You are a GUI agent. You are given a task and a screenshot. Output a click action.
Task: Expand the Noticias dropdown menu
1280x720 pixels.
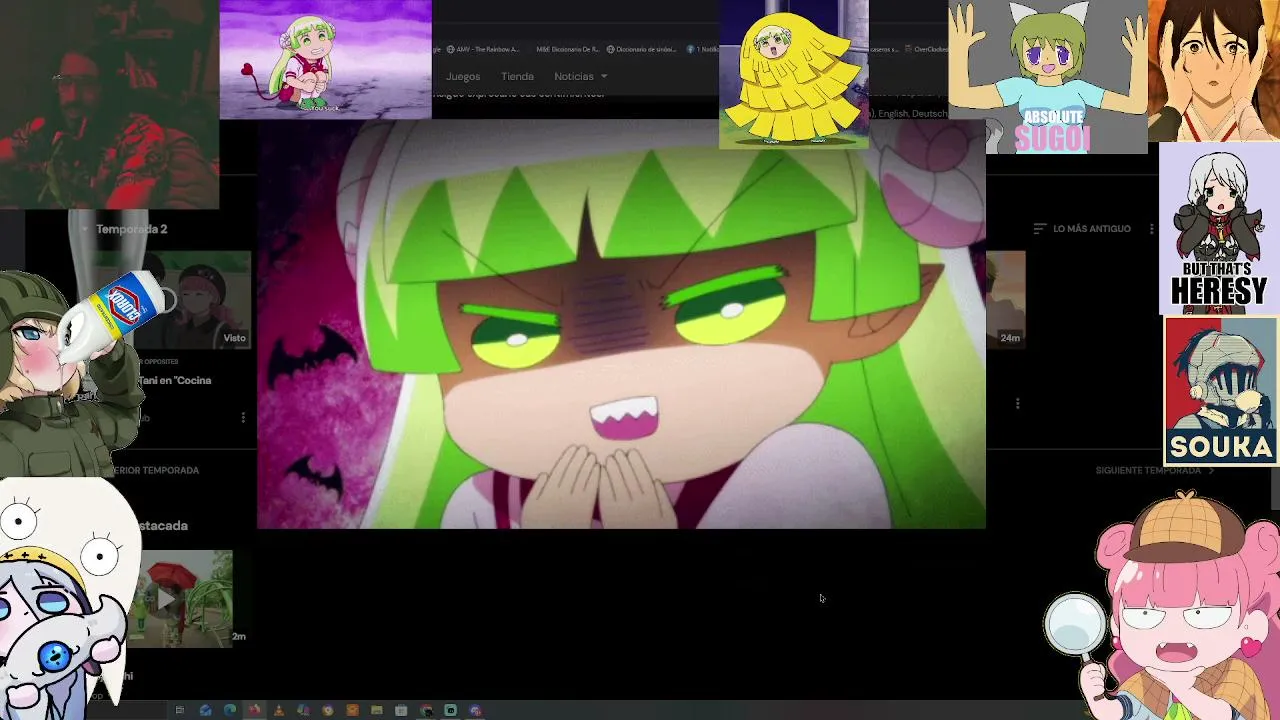pos(581,76)
